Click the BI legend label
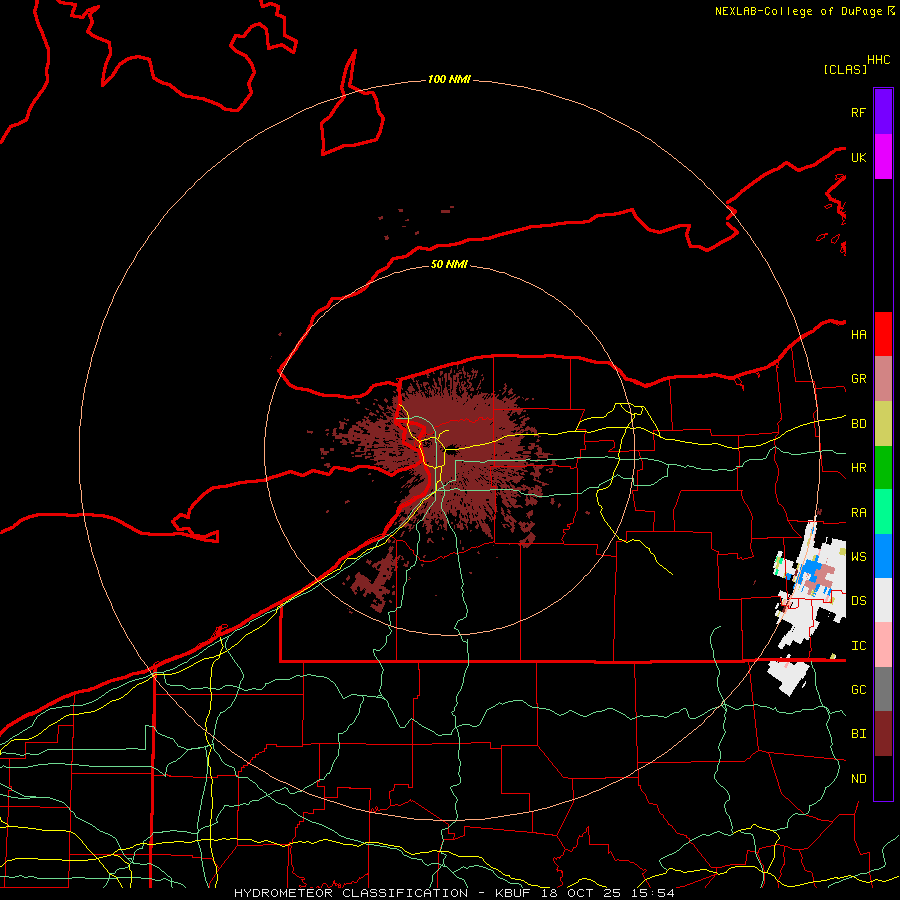The width and height of the screenshot is (900, 900). pos(858,734)
